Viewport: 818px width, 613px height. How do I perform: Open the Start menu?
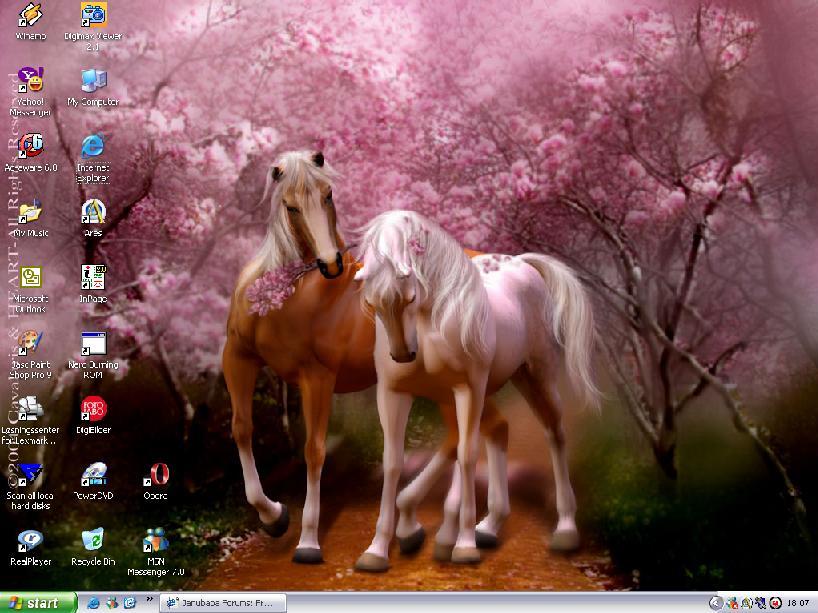point(38,603)
